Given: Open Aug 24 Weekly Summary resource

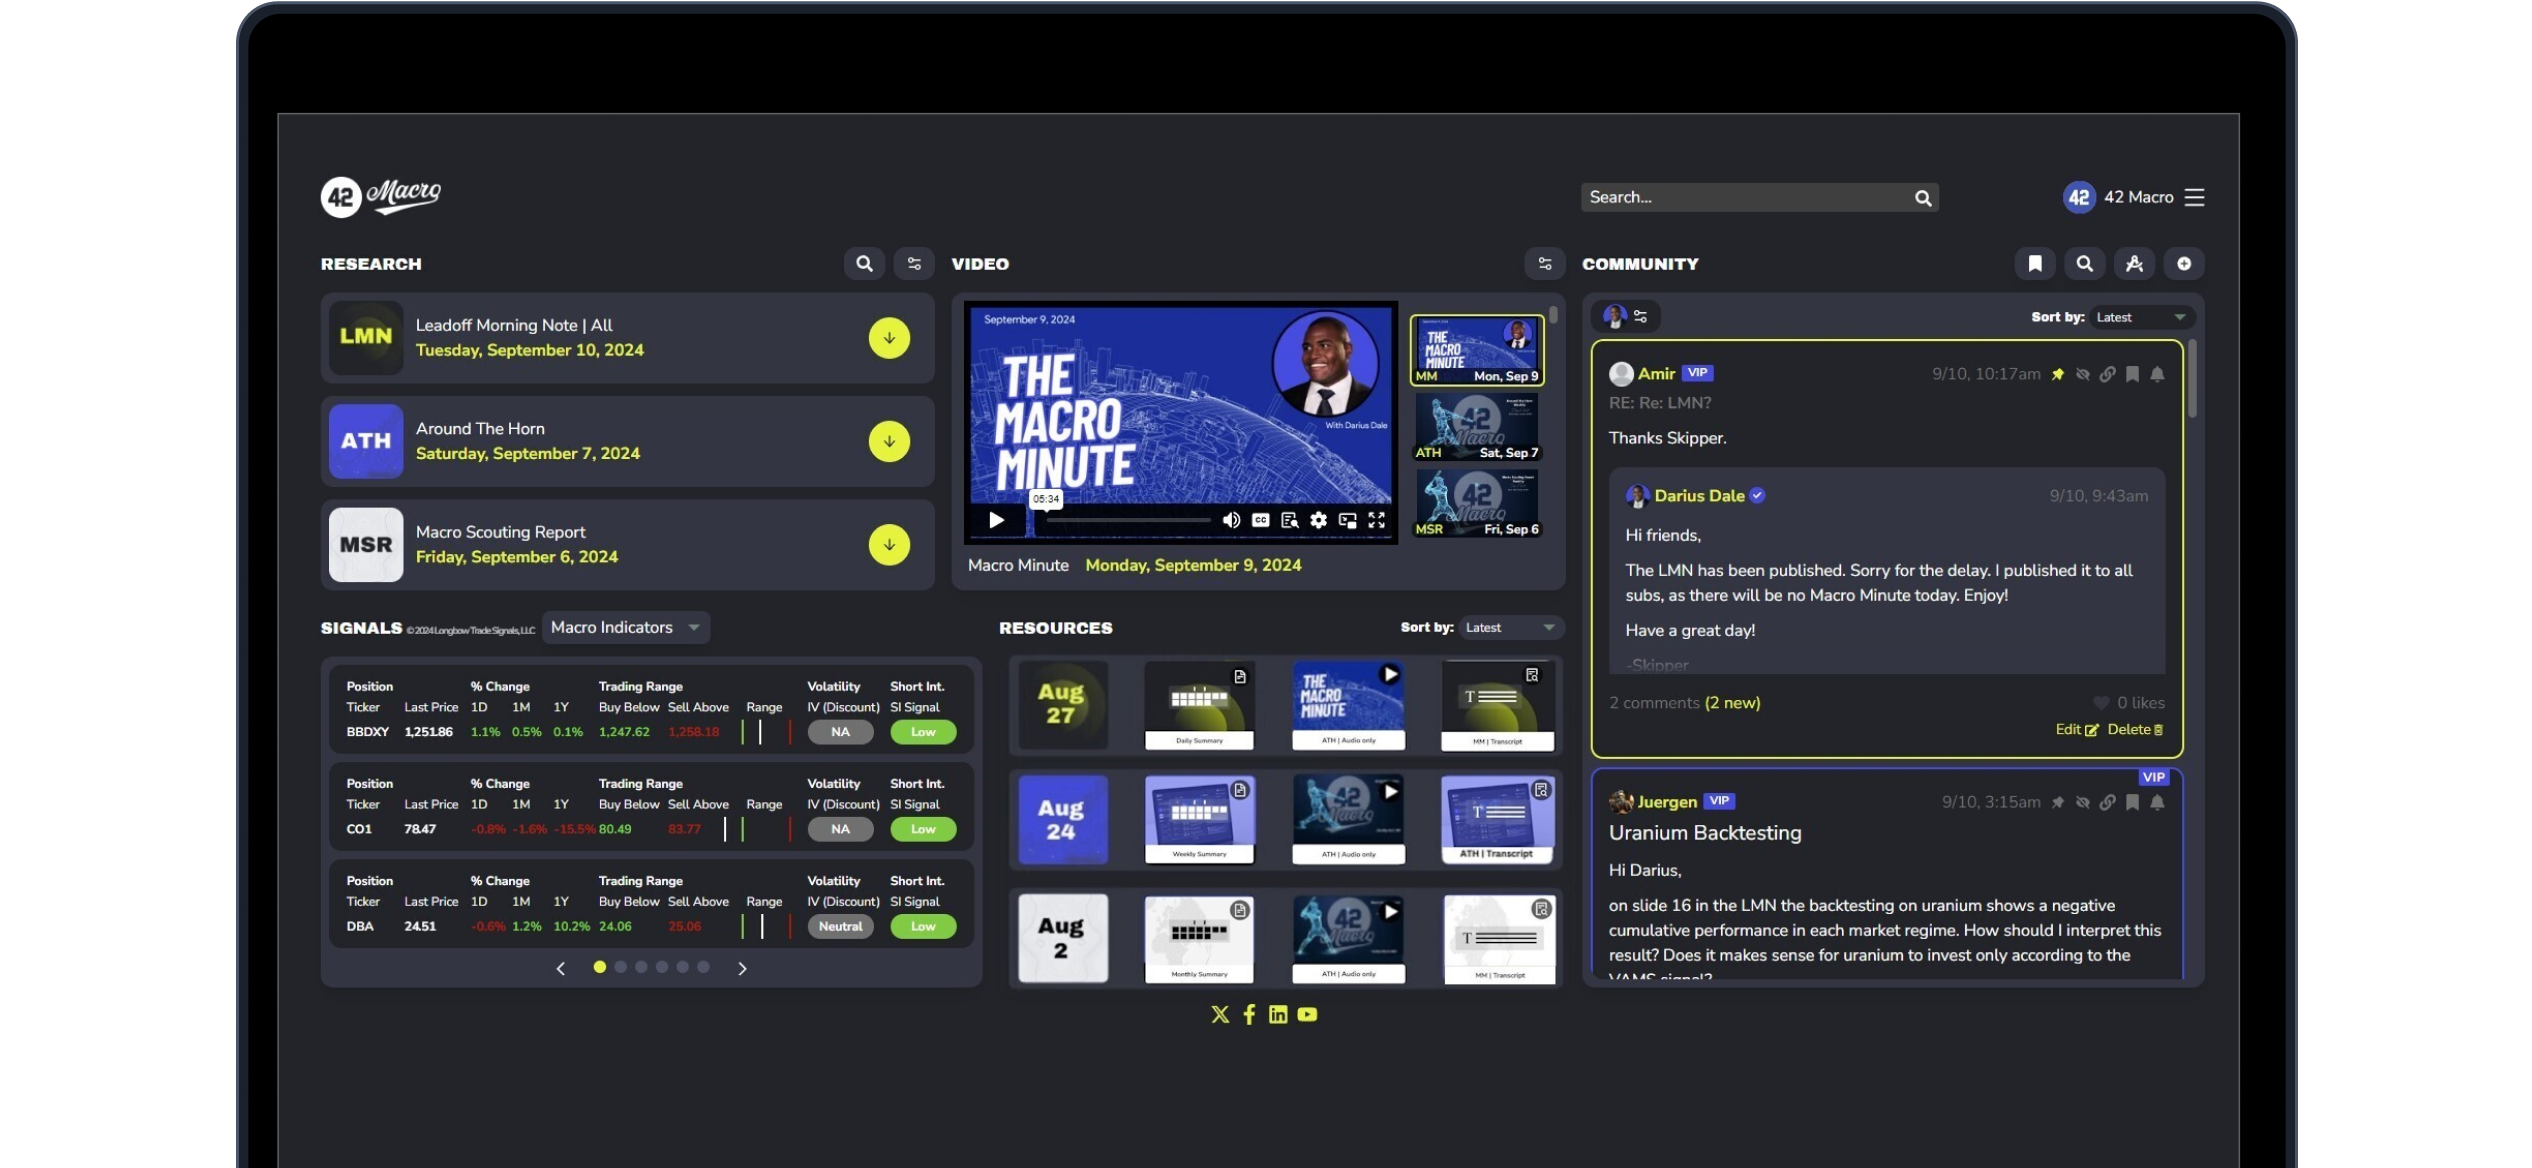Looking at the screenshot, I should pos(1199,819).
